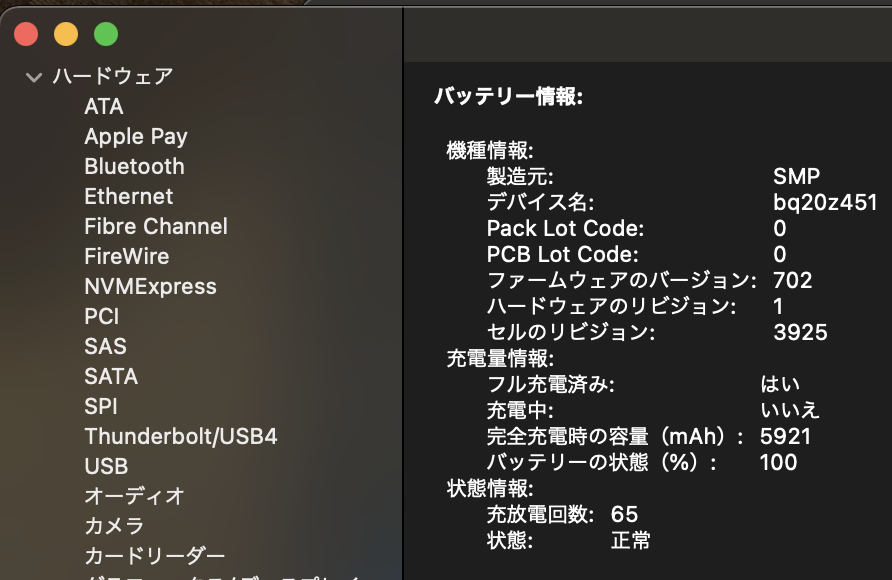Select SAS in the sidebar
The width and height of the screenshot is (892, 580).
(105, 347)
